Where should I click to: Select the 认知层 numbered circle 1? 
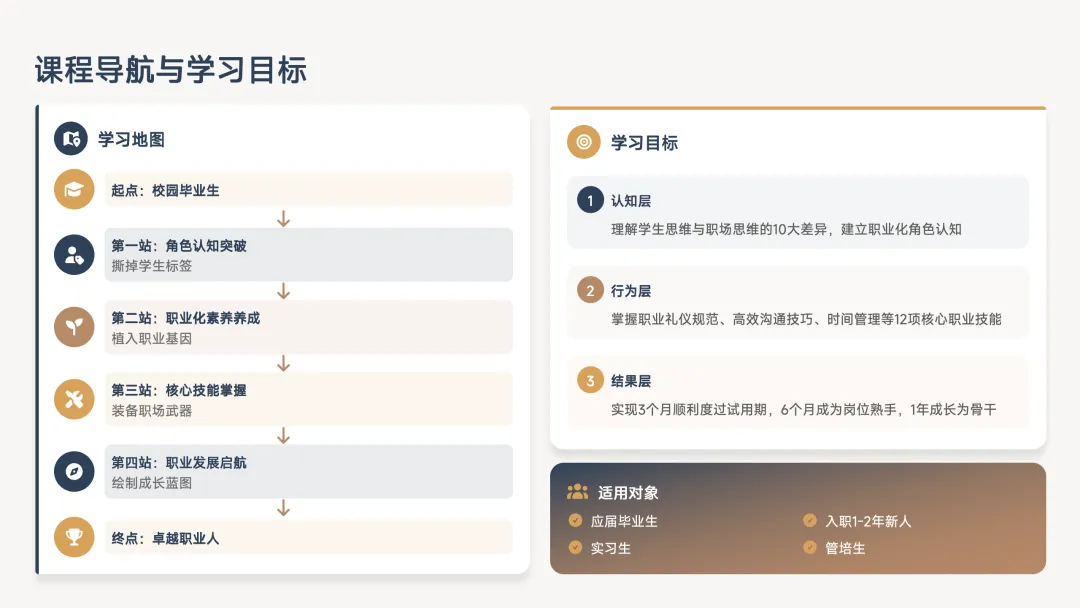[x=590, y=200]
